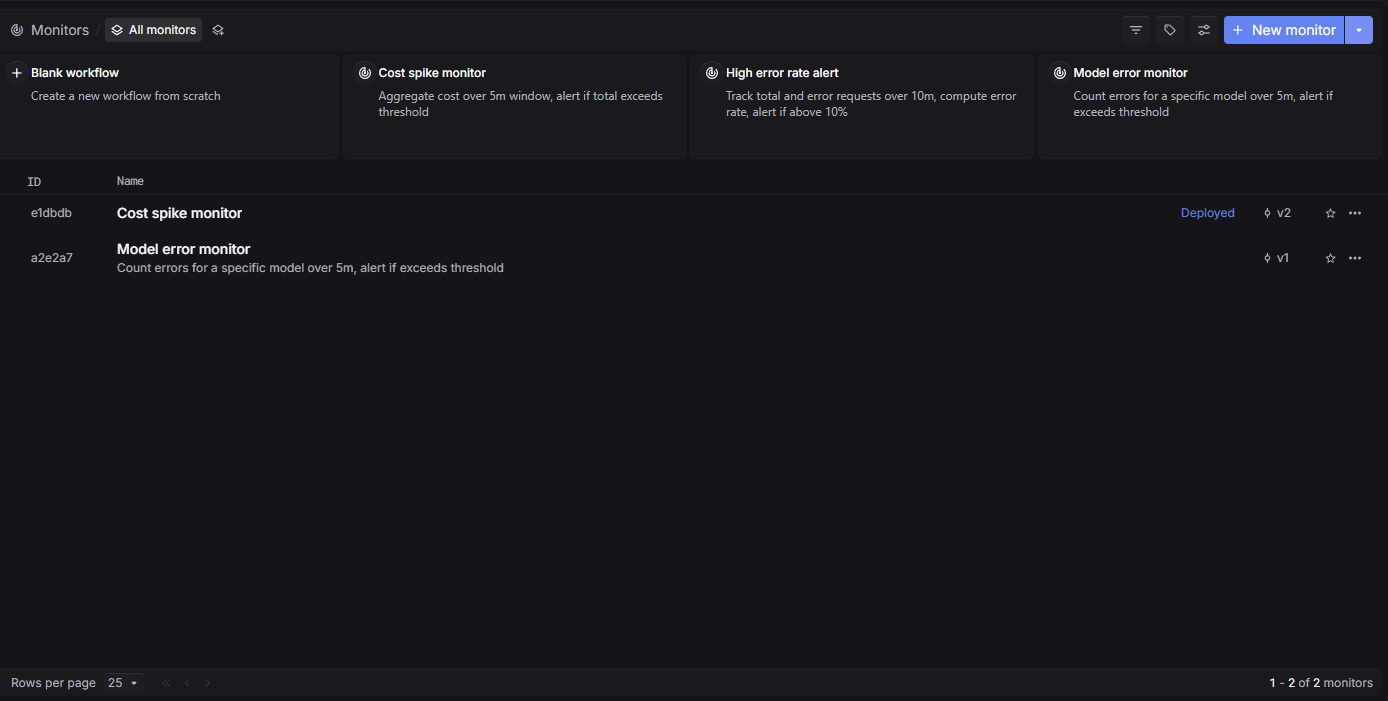Expand the New monitor dropdown arrow
Image resolution: width=1388 pixels, height=701 pixels.
[x=1359, y=30]
